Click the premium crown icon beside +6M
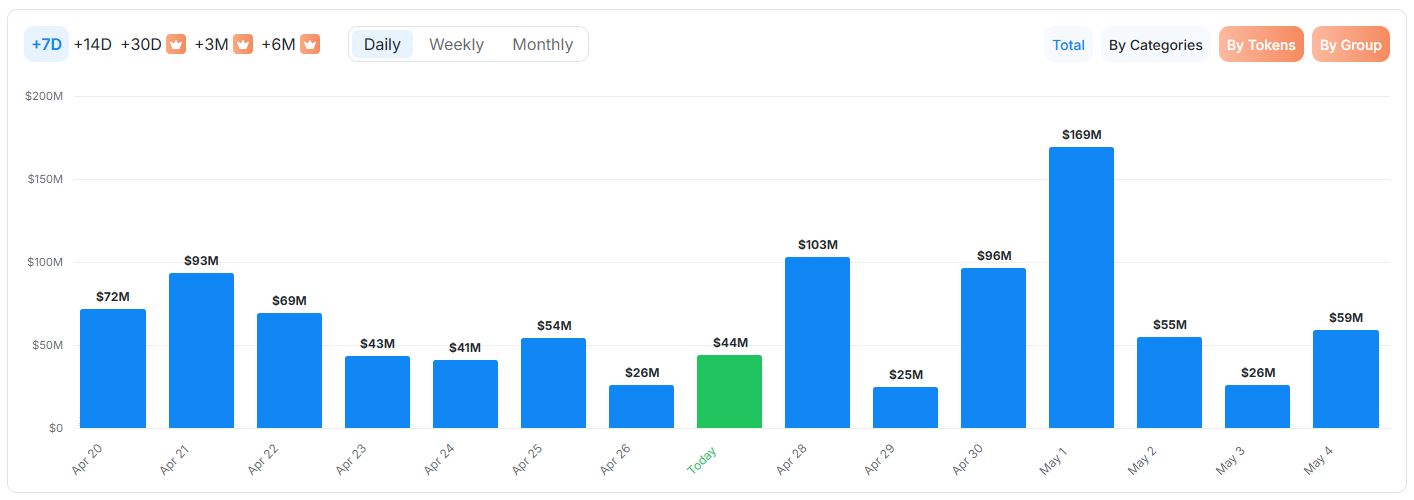The width and height of the screenshot is (1414, 500). pos(310,45)
